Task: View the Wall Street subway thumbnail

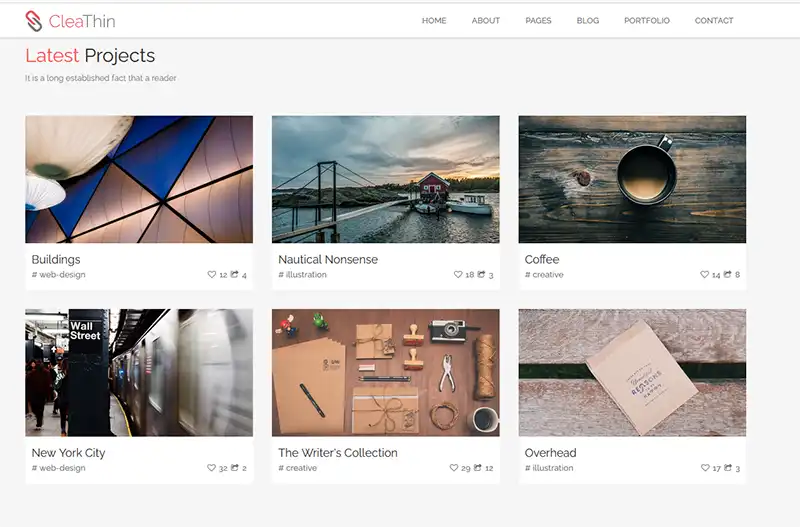Action: click(139, 372)
